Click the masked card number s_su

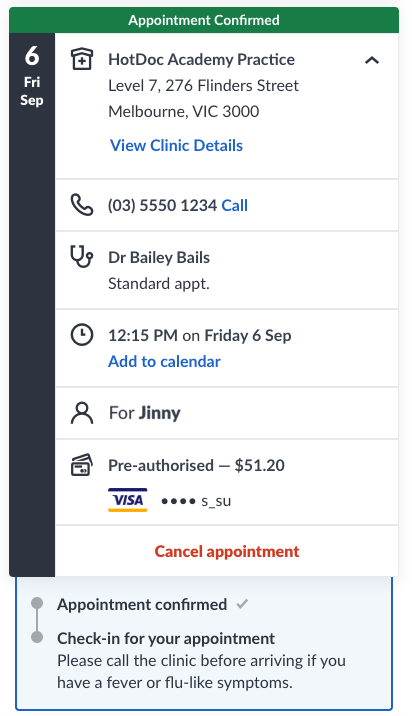[x=196, y=501]
